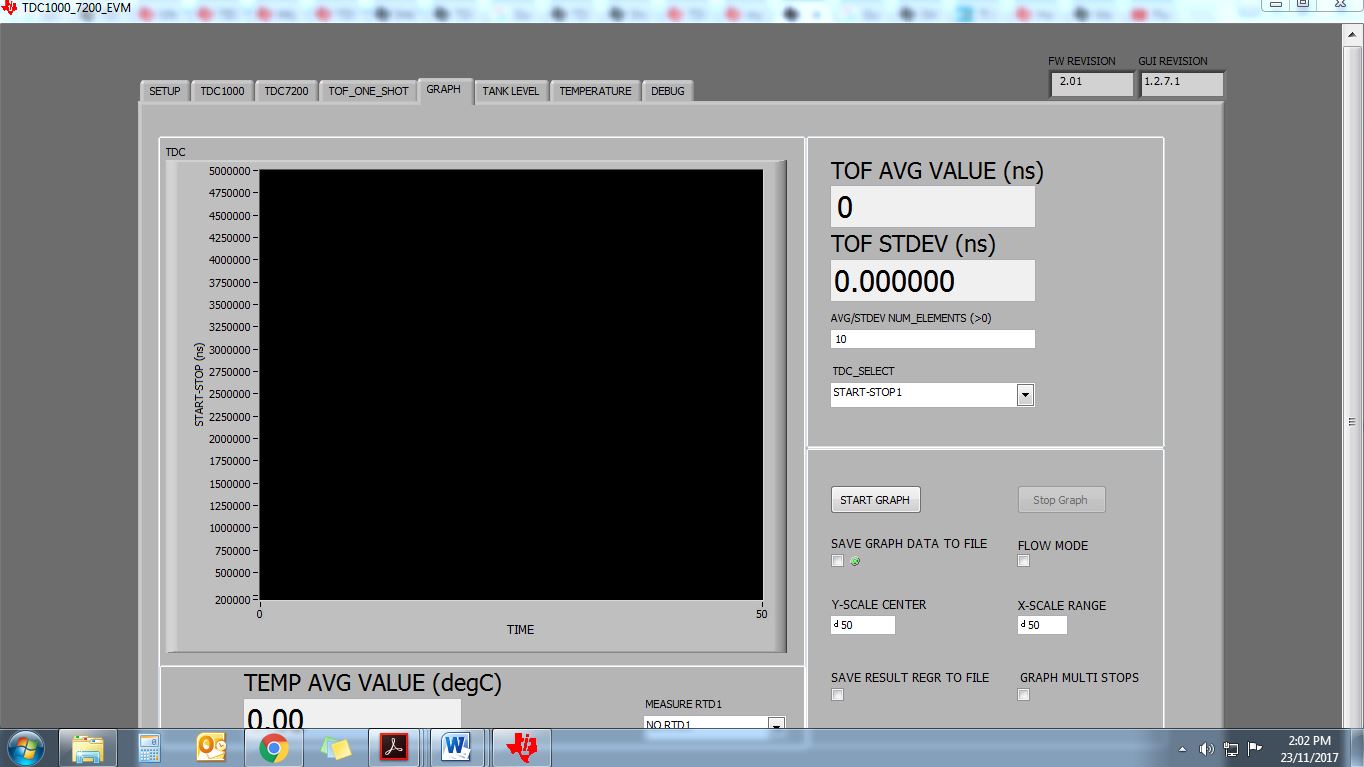Click the radix 'd' icon in X-SCALE RANGE
The width and height of the screenshot is (1364, 767).
(1024, 625)
